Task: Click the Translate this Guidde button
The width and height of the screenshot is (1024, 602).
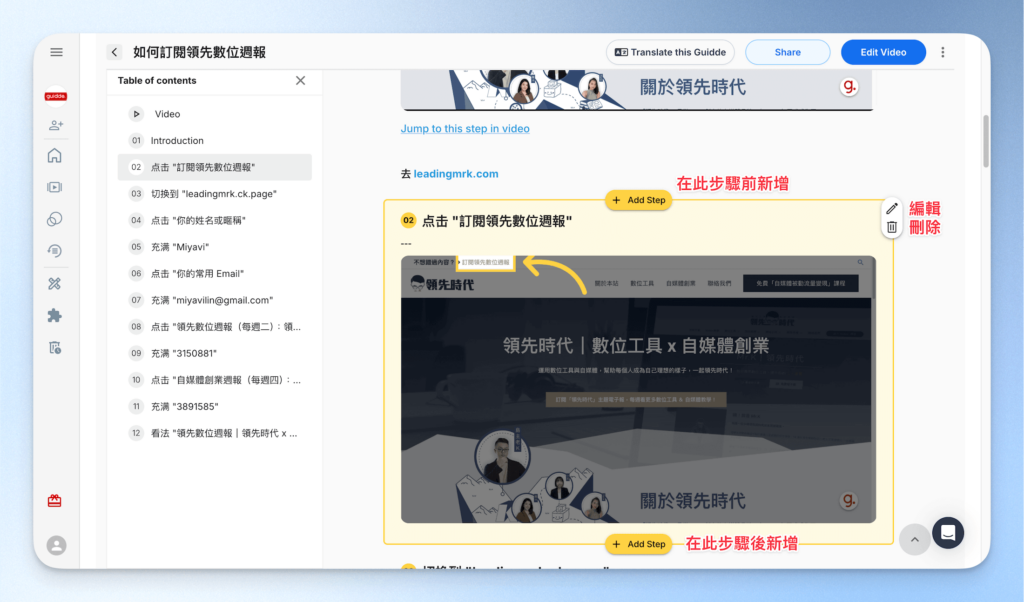Action: point(670,52)
